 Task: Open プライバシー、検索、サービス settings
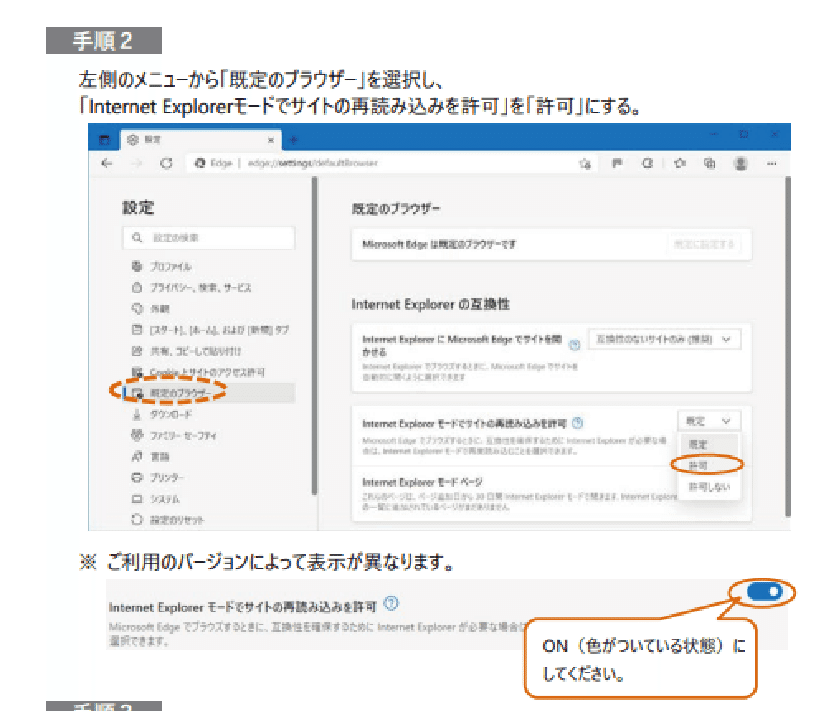(191, 287)
